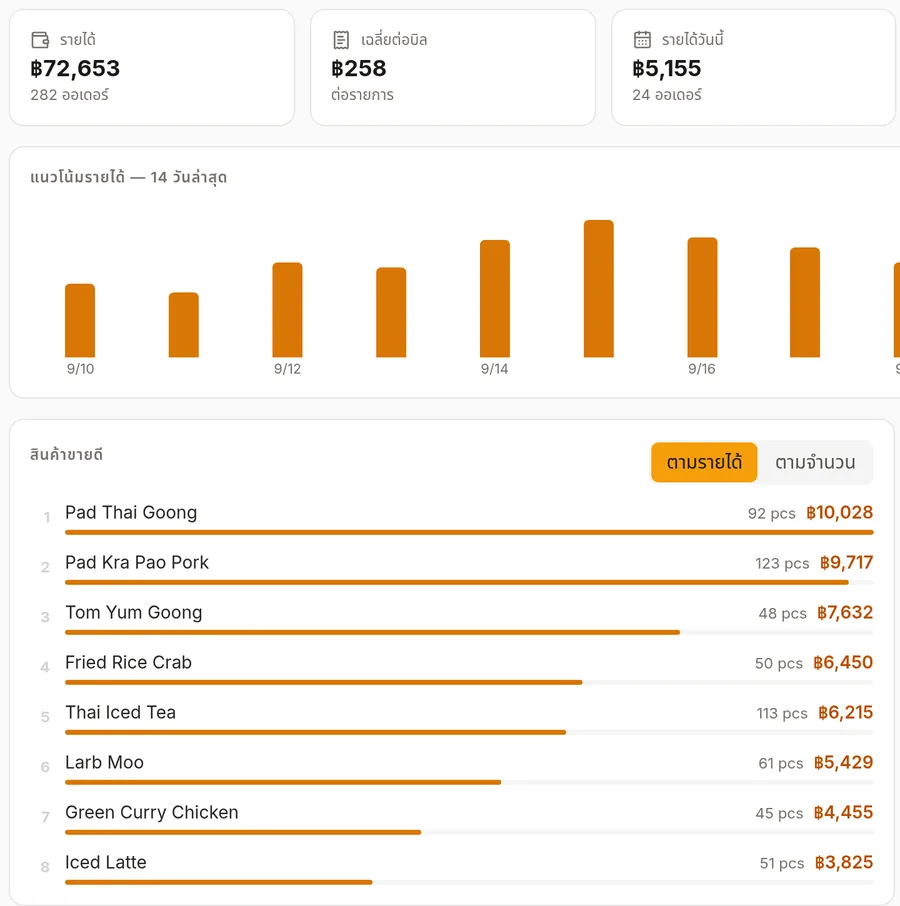Click the ฿258 average per bill value
900x906 pixels.
pos(359,68)
